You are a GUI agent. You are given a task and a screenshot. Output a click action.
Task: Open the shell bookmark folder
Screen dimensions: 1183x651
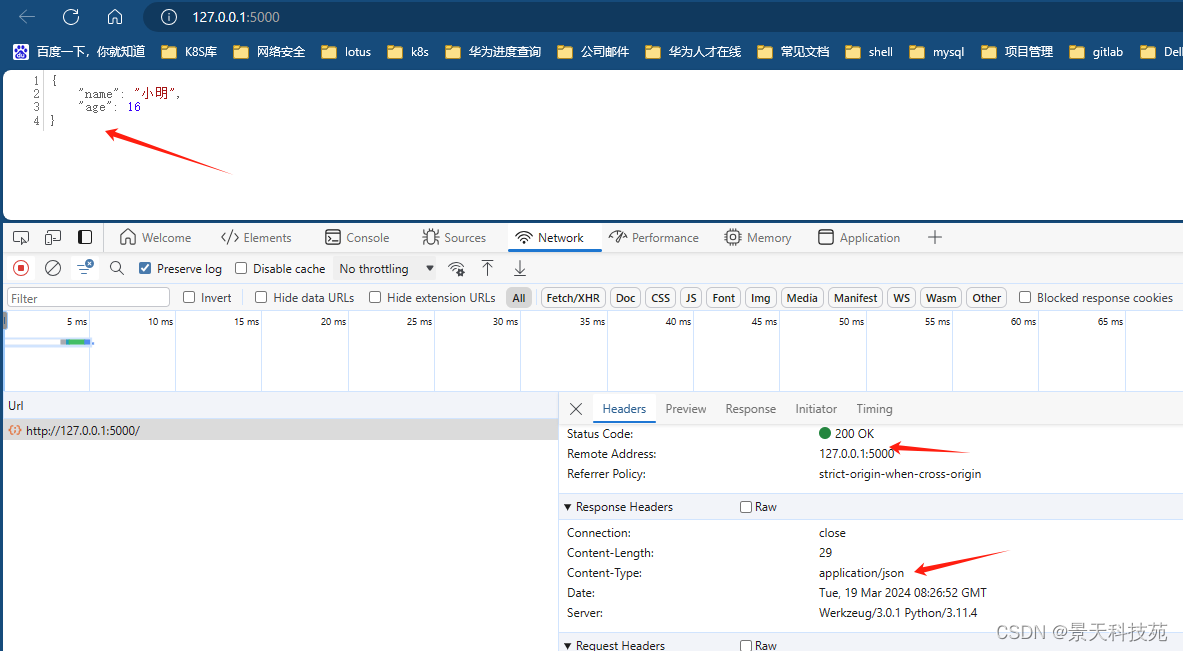pos(869,51)
